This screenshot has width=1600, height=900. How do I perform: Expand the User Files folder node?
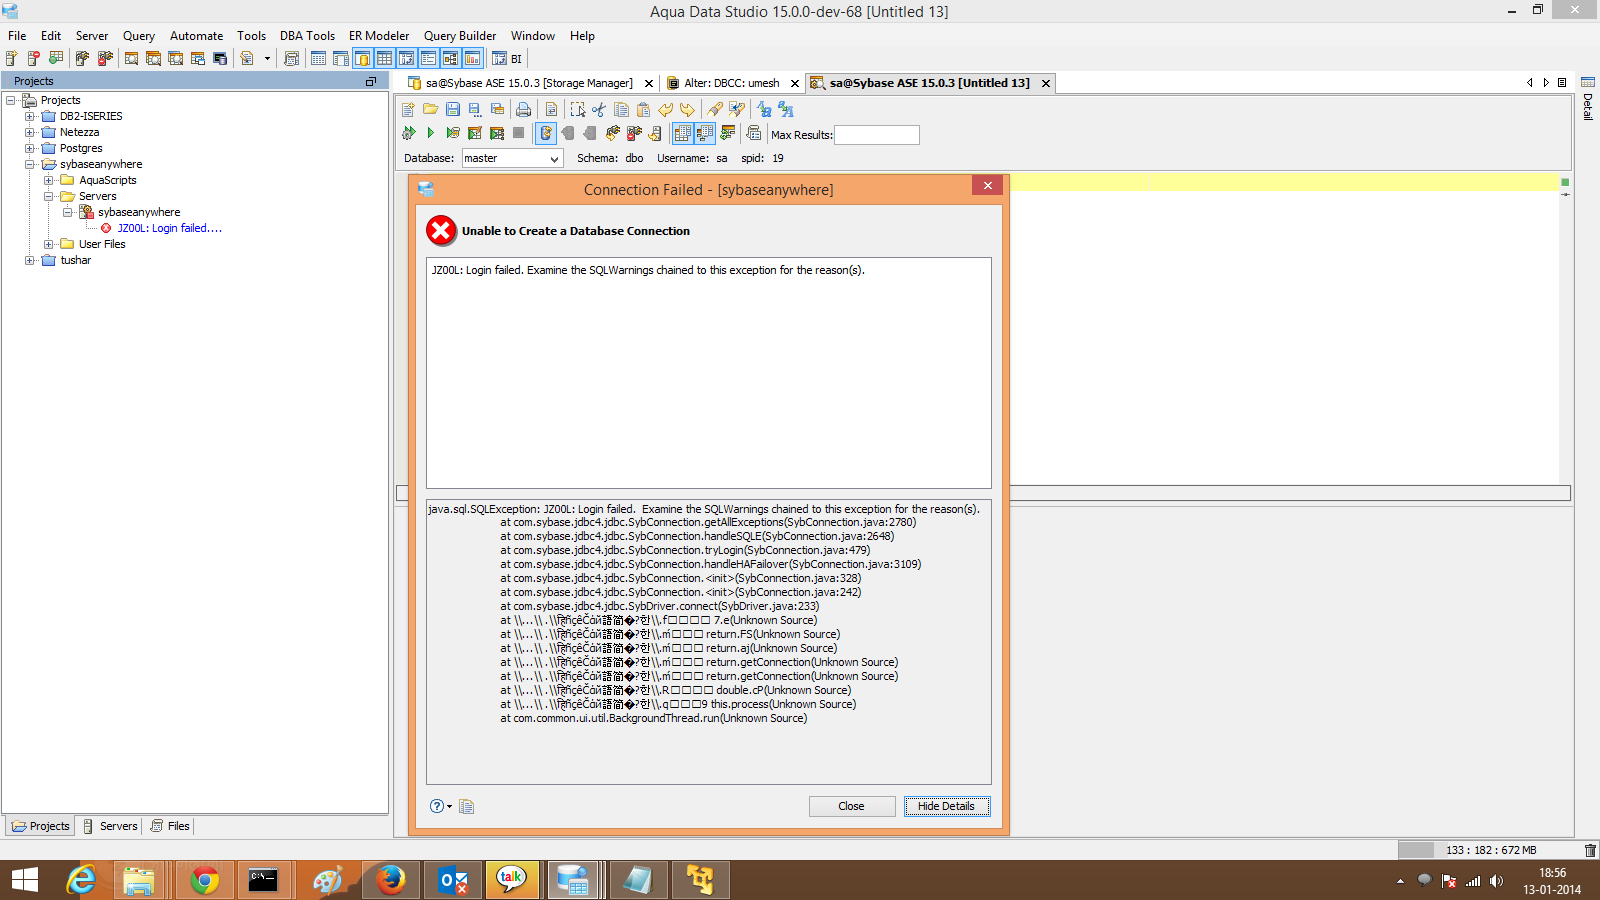click(x=49, y=244)
